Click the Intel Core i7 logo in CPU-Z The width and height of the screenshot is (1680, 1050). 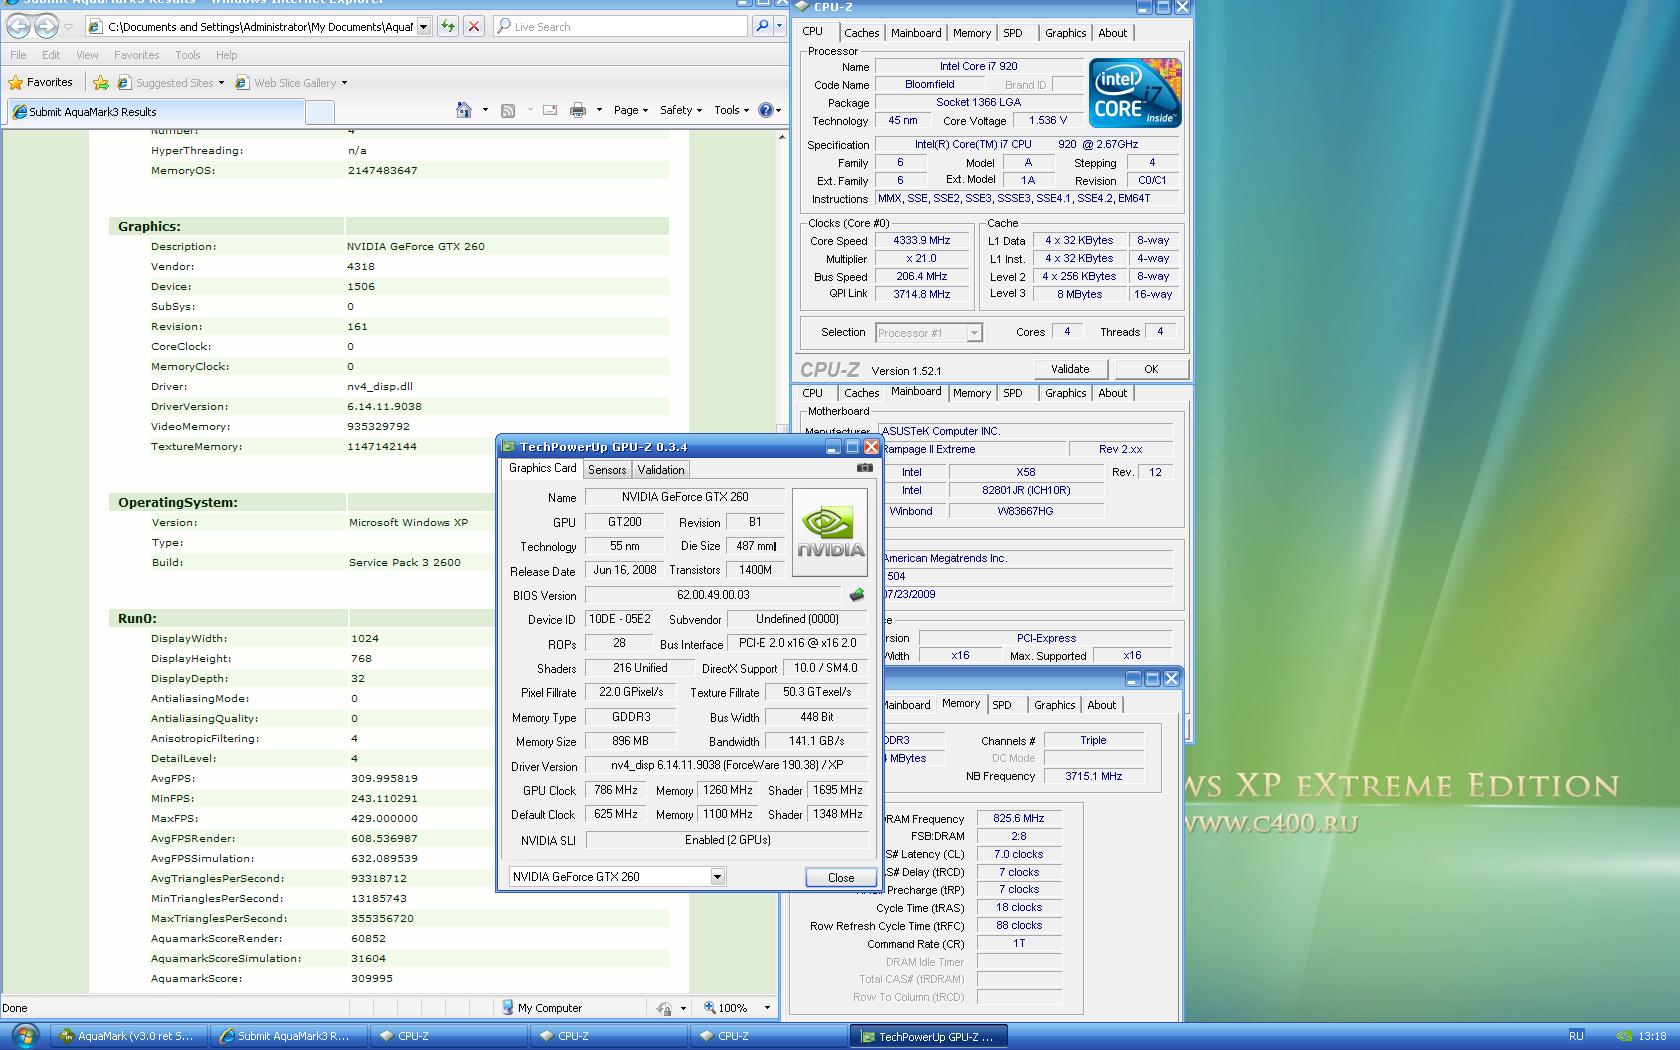(1135, 92)
